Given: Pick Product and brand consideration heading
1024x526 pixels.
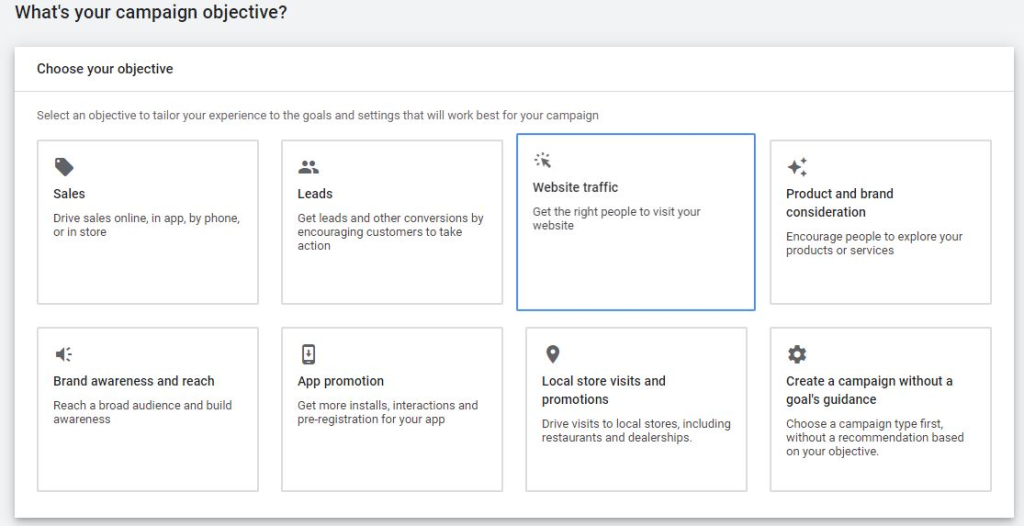Looking at the screenshot, I should coord(839,203).
